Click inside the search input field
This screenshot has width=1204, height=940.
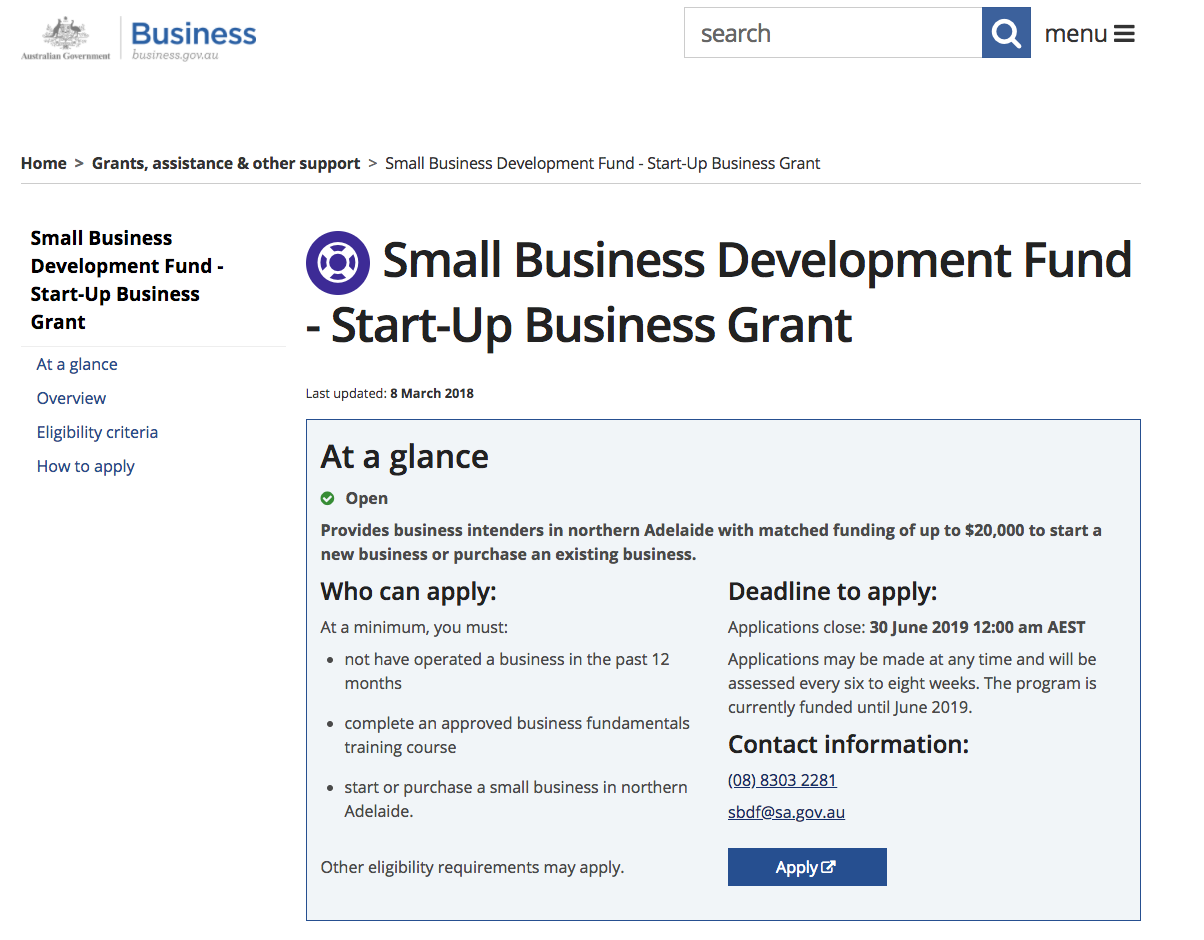pos(832,33)
